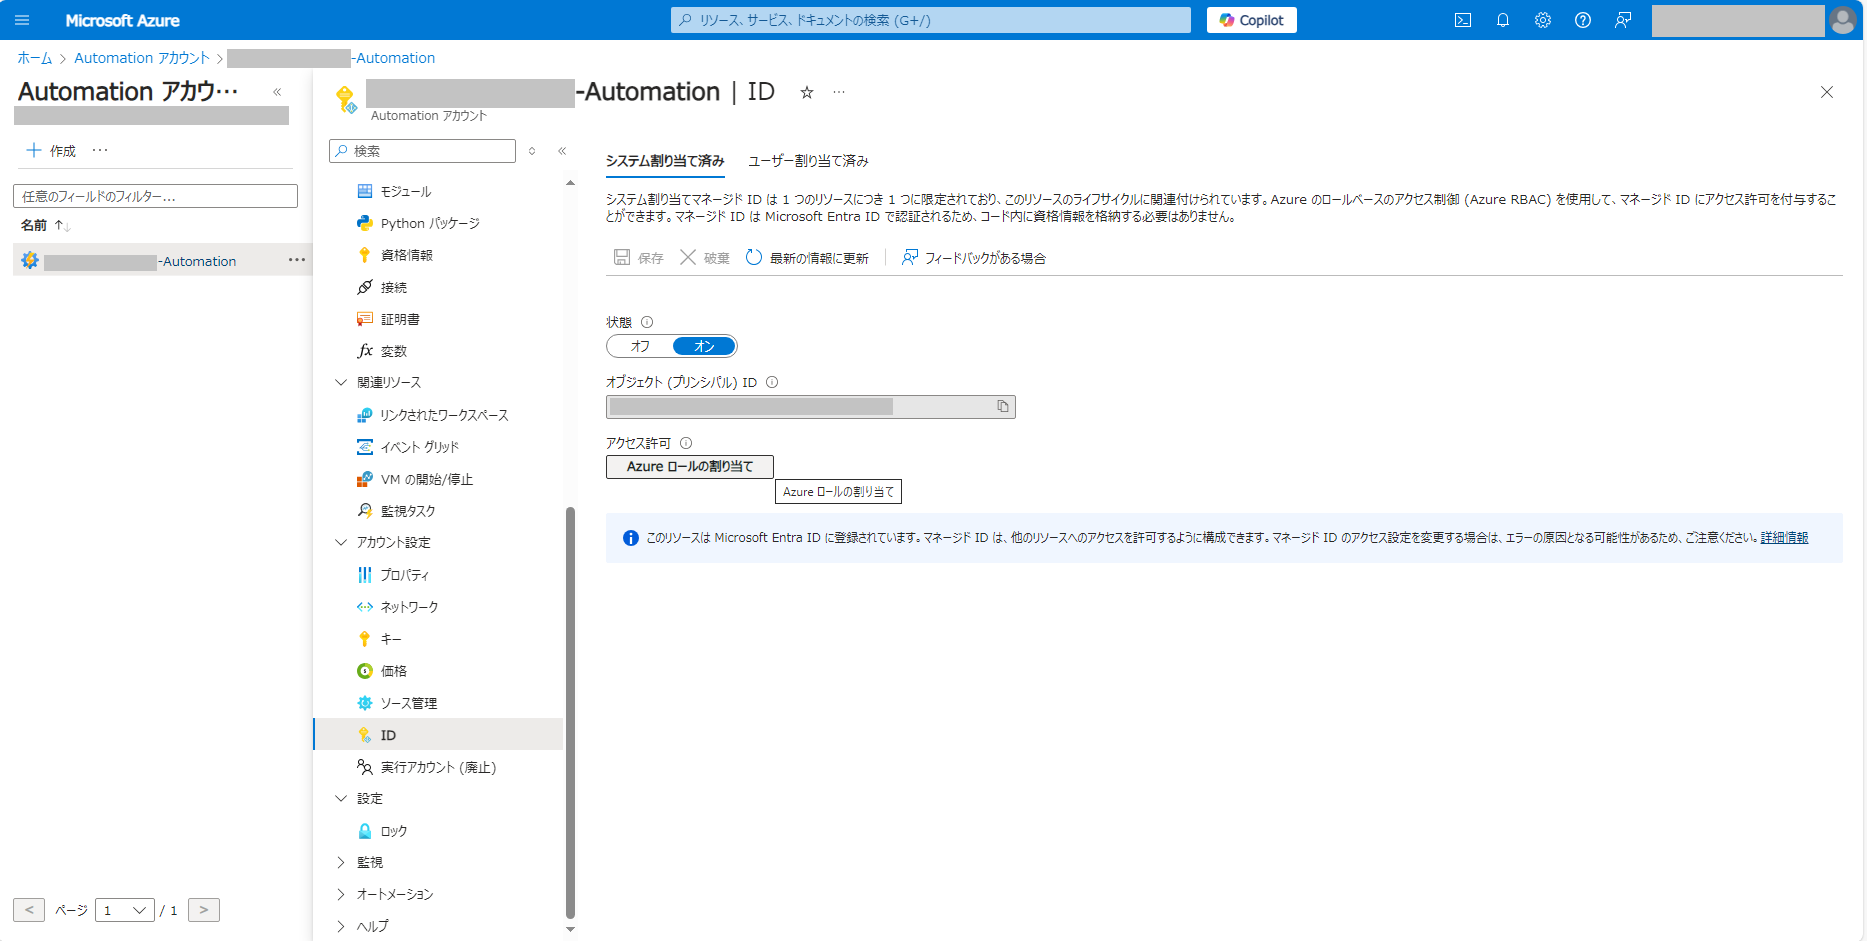Select 資格情報 in the Automation menu
Image resolution: width=1867 pixels, height=941 pixels.
click(406, 254)
